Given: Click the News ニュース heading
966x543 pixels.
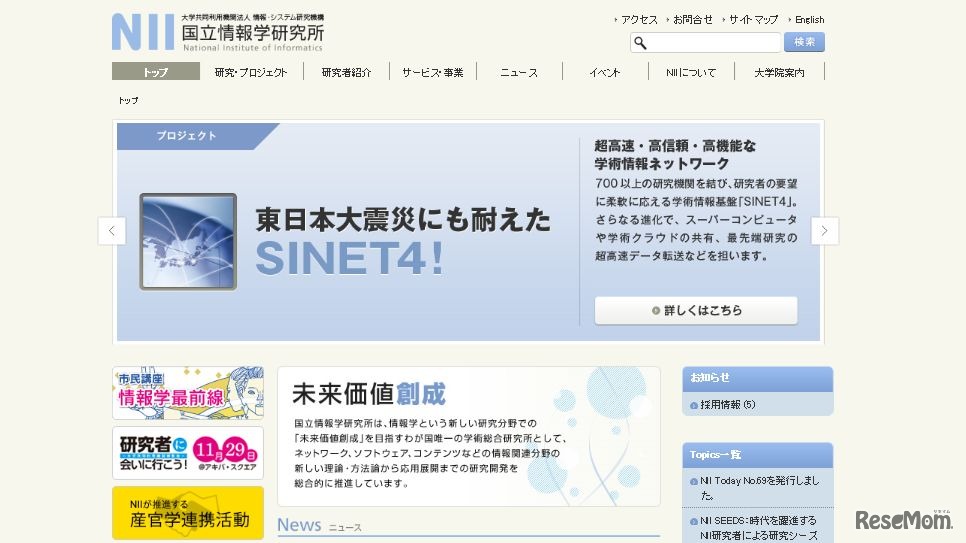Looking at the screenshot, I should pos(319,525).
